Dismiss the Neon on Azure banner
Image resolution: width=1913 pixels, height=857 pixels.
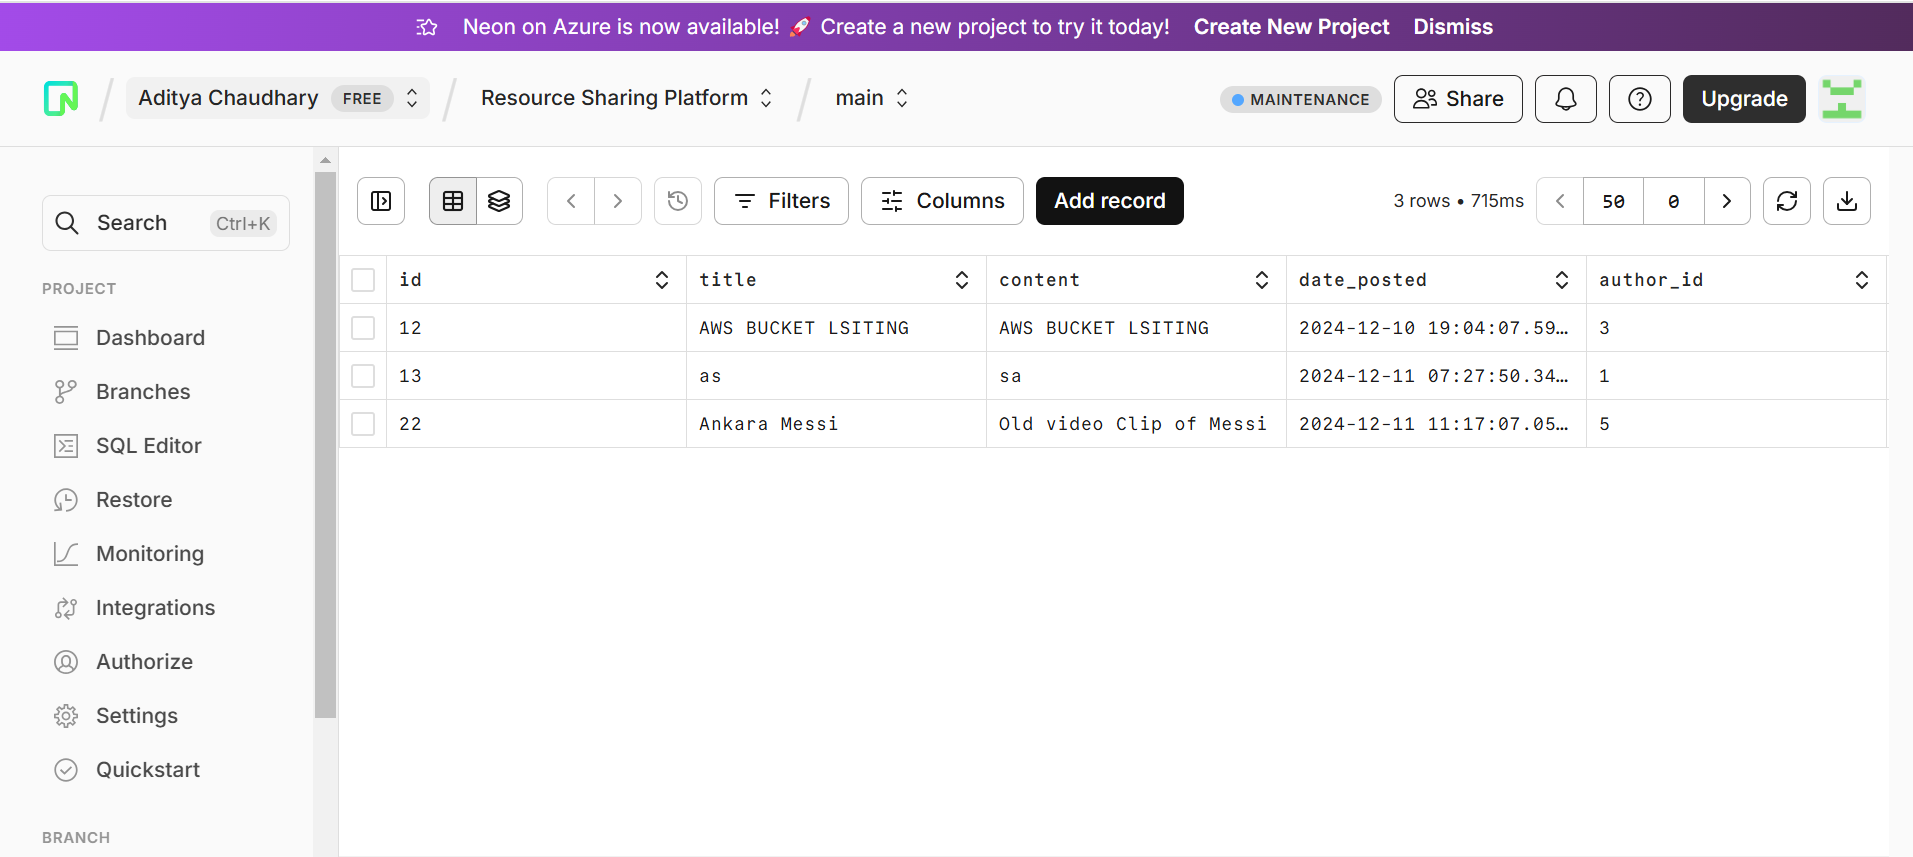1452,27
